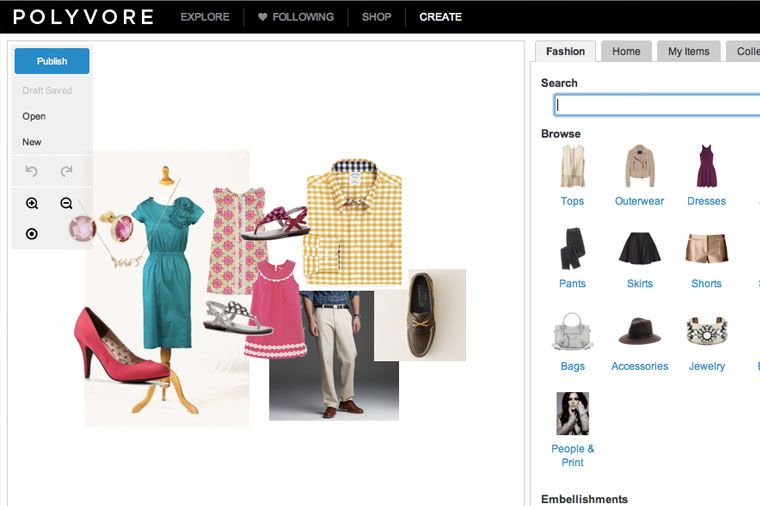Switch to the My Items tab
This screenshot has width=760, height=506.
(x=689, y=51)
